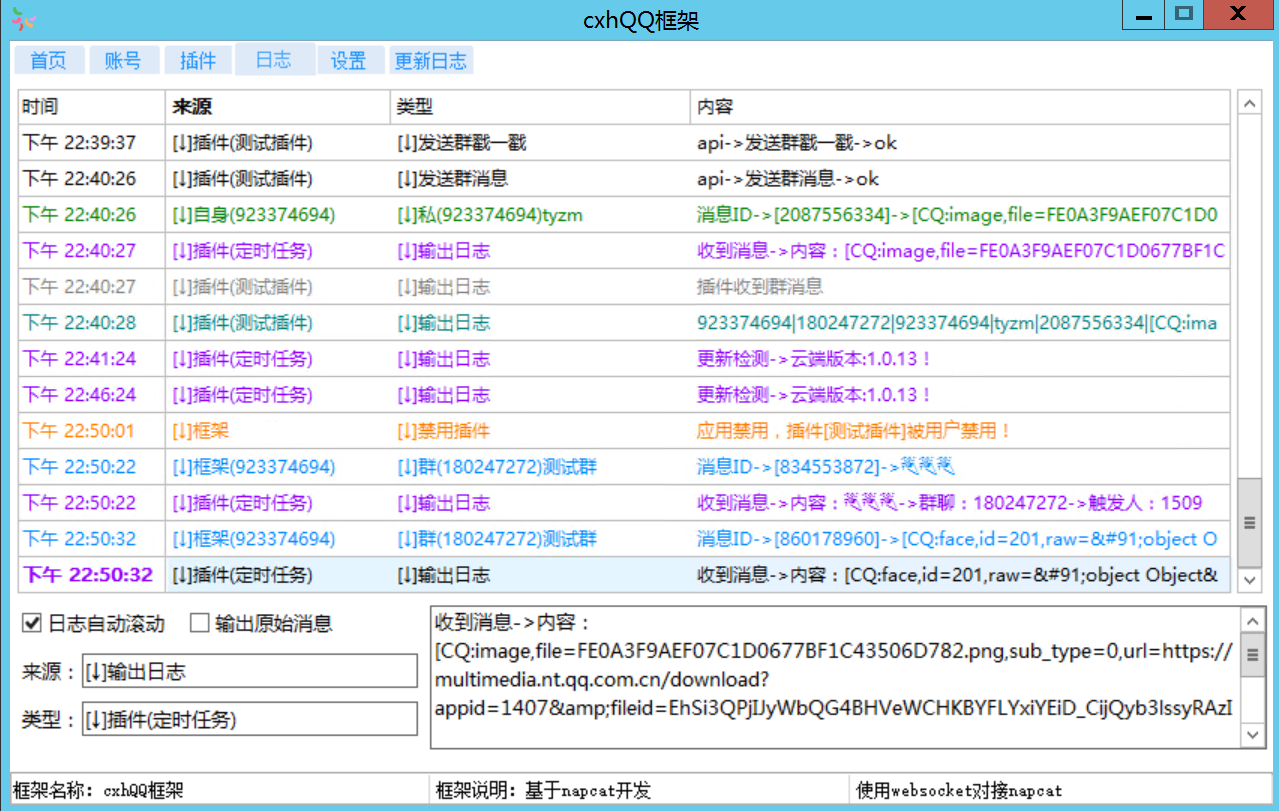Click the 来源 text field
This screenshot has height=811, width=1279.
pyautogui.click(x=250, y=672)
